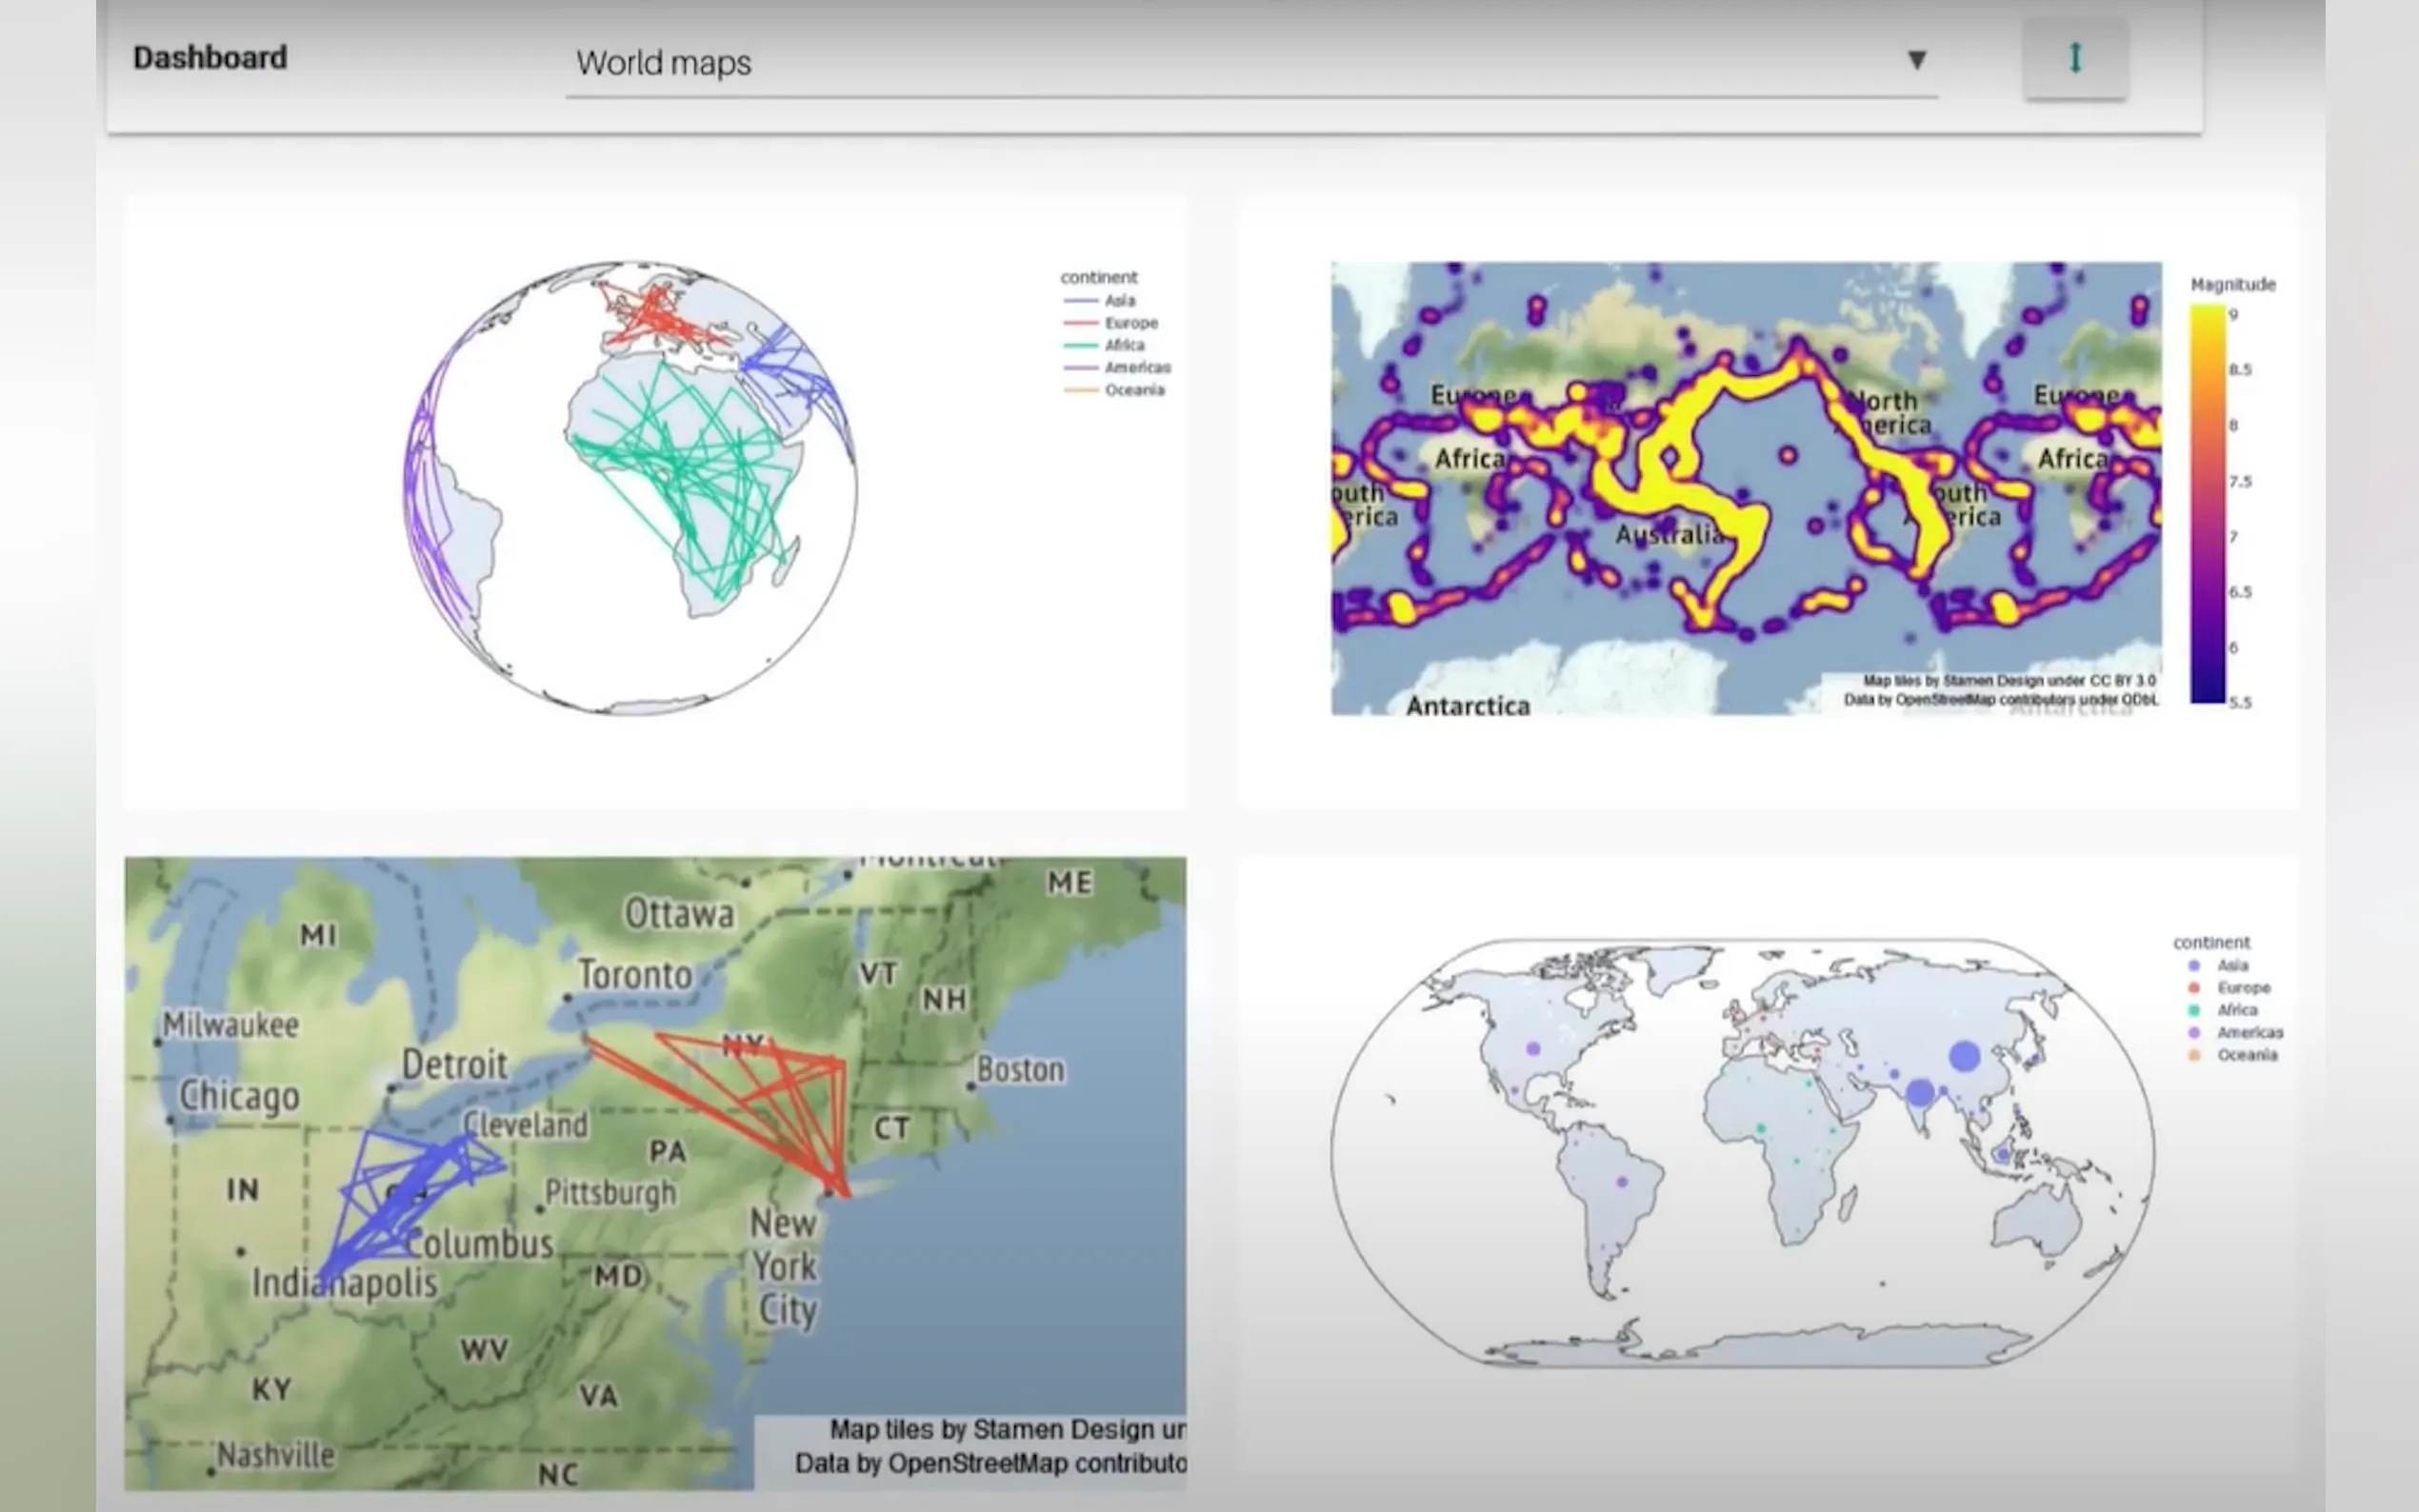The image size is (2419, 1512).
Task: Click the Dashboard title label
Action: [210, 58]
